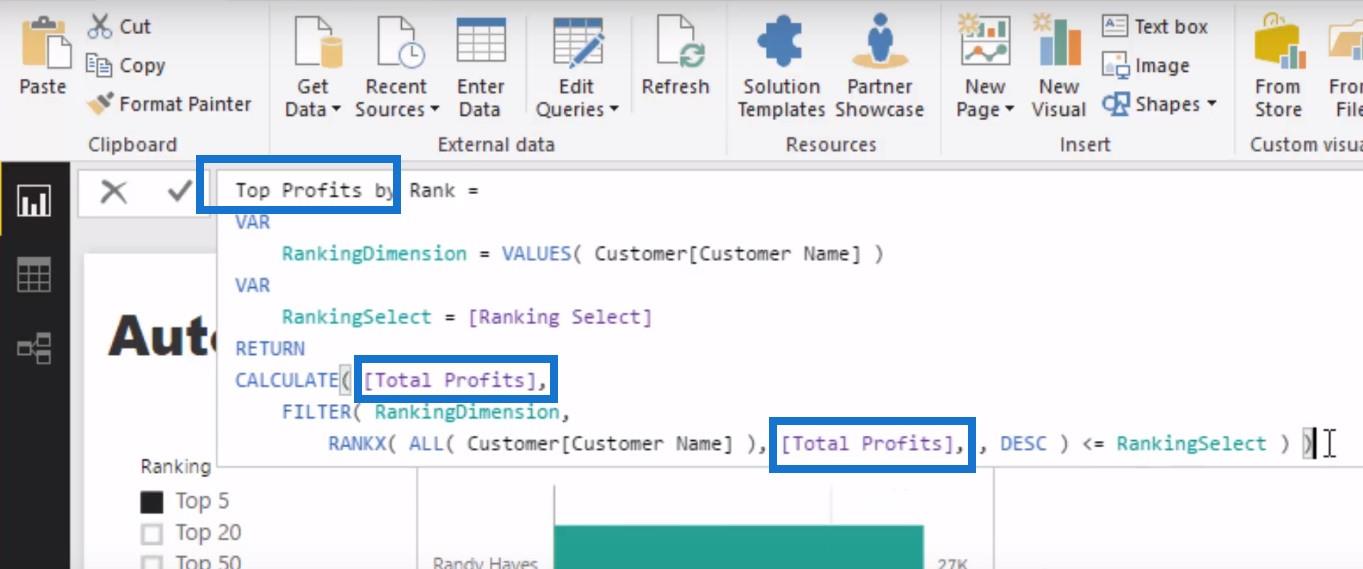Open the Shapes dropdown

[x=1159, y=104]
